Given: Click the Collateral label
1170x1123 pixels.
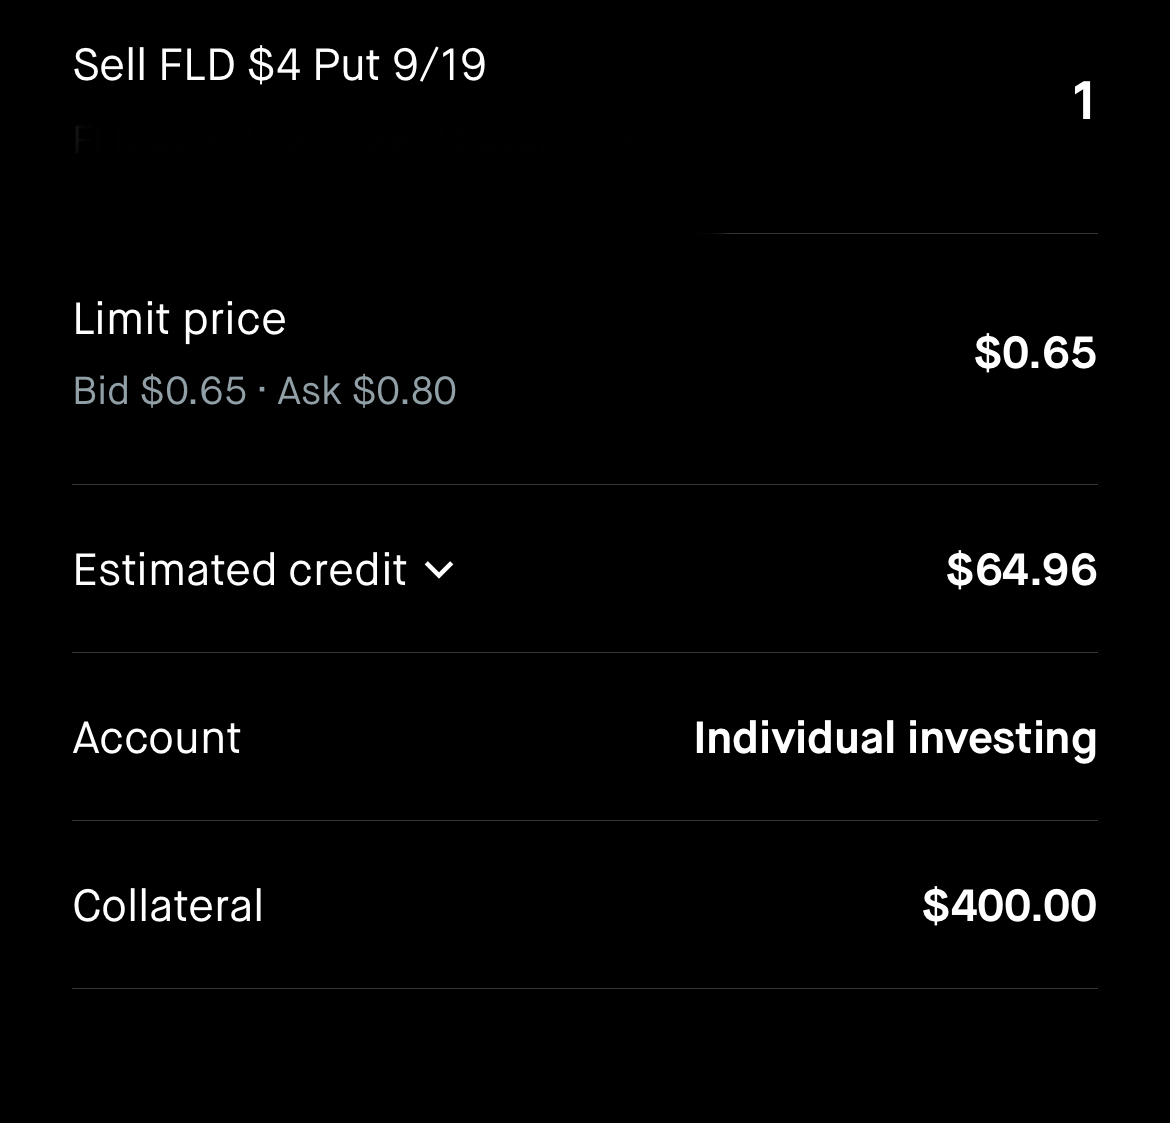Looking at the screenshot, I should (168, 906).
